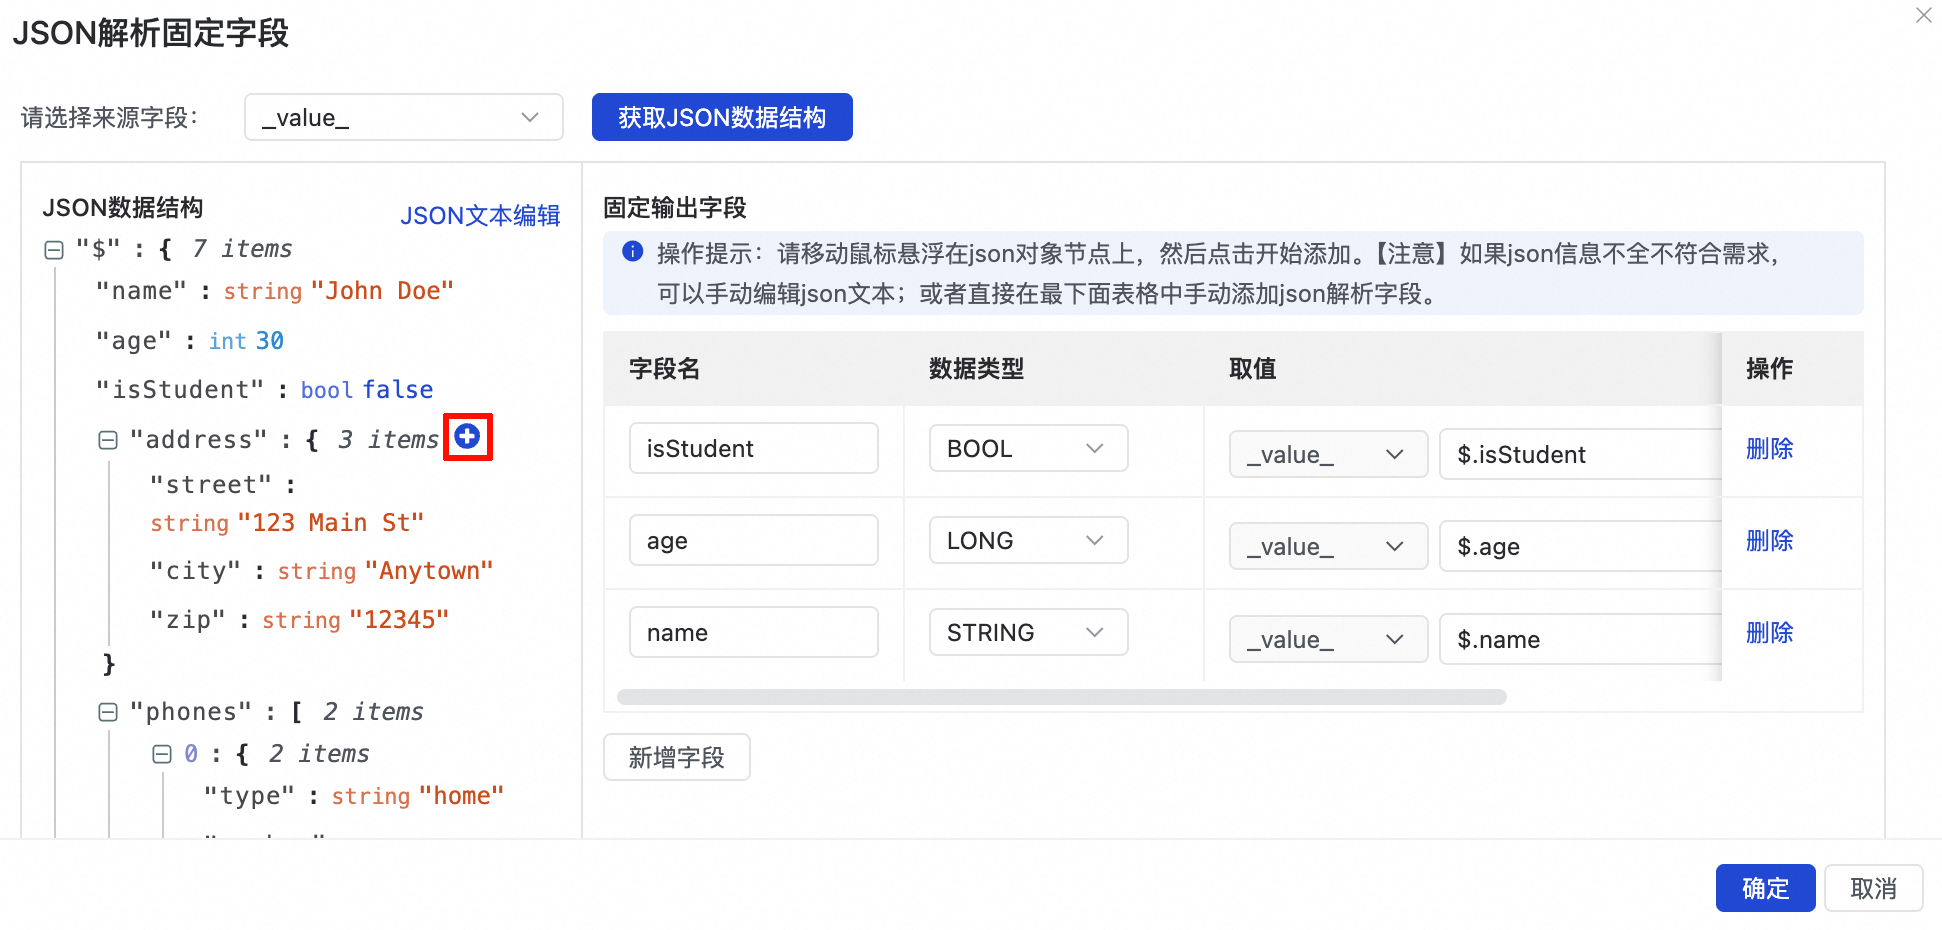The image size is (1942, 930).
Task: Open the _value_ dropdown in age row
Action: [1327, 547]
